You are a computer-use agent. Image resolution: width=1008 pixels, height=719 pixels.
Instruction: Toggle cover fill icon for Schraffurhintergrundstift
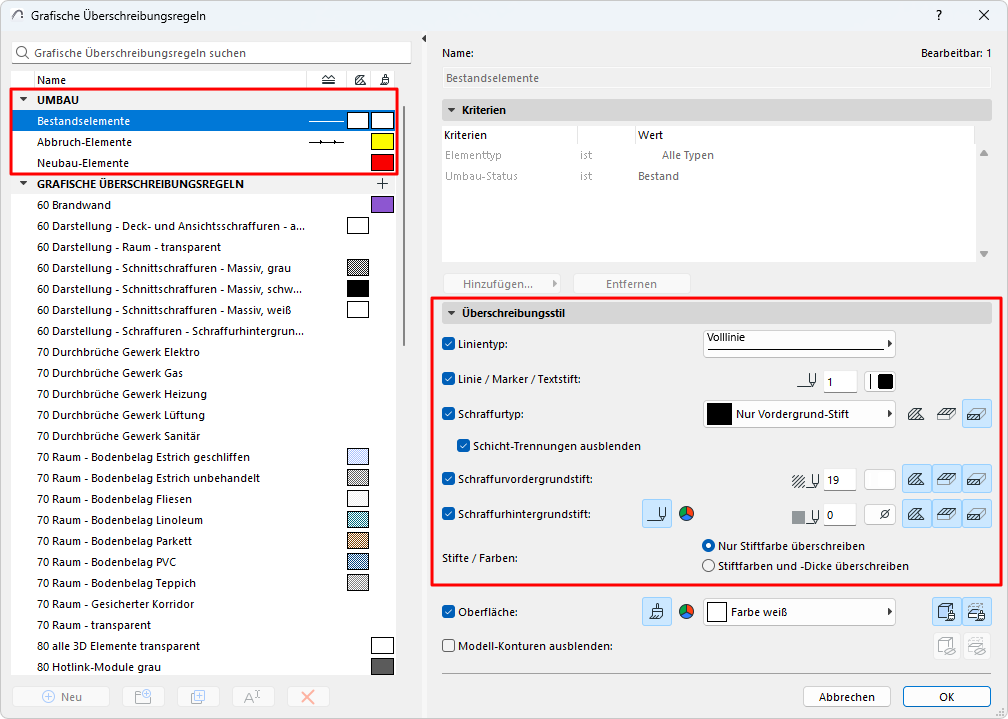(x=946, y=514)
